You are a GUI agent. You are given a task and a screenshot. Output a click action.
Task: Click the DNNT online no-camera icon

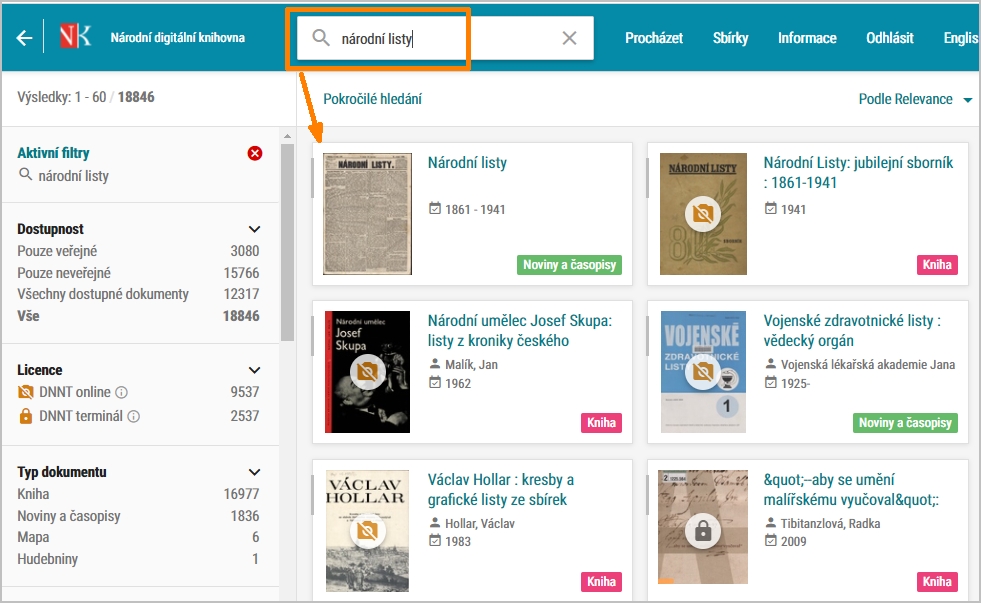tap(26, 392)
